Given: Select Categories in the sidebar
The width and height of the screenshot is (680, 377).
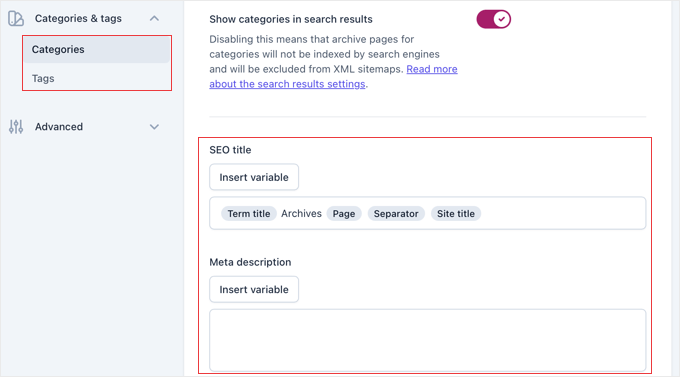Looking at the screenshot, I should 97,49.
